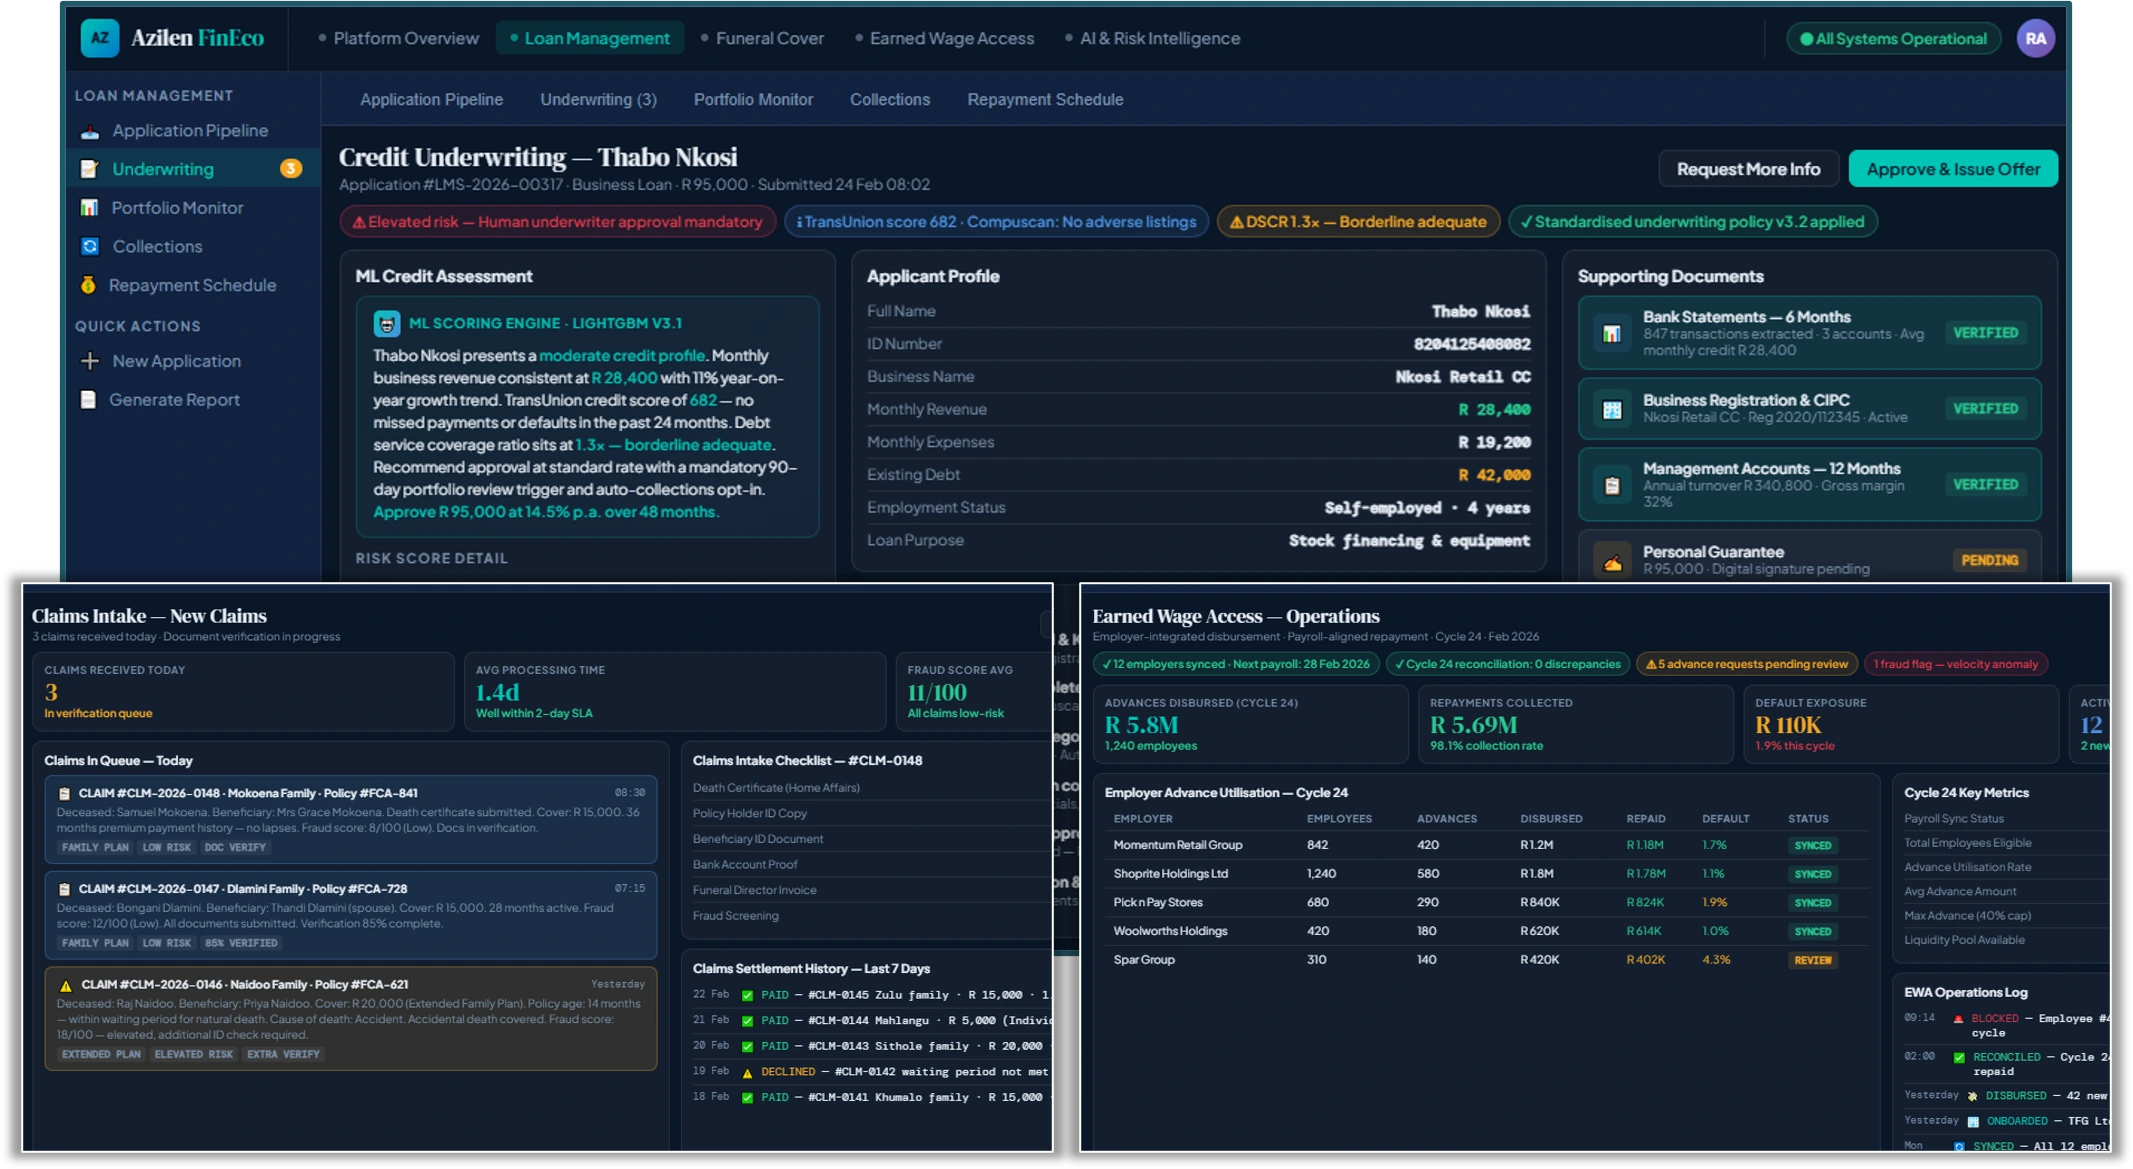The image size is (2133, 1169).
Task: Click the Collections sync icon in sidebar
Action: pos(88,246)
